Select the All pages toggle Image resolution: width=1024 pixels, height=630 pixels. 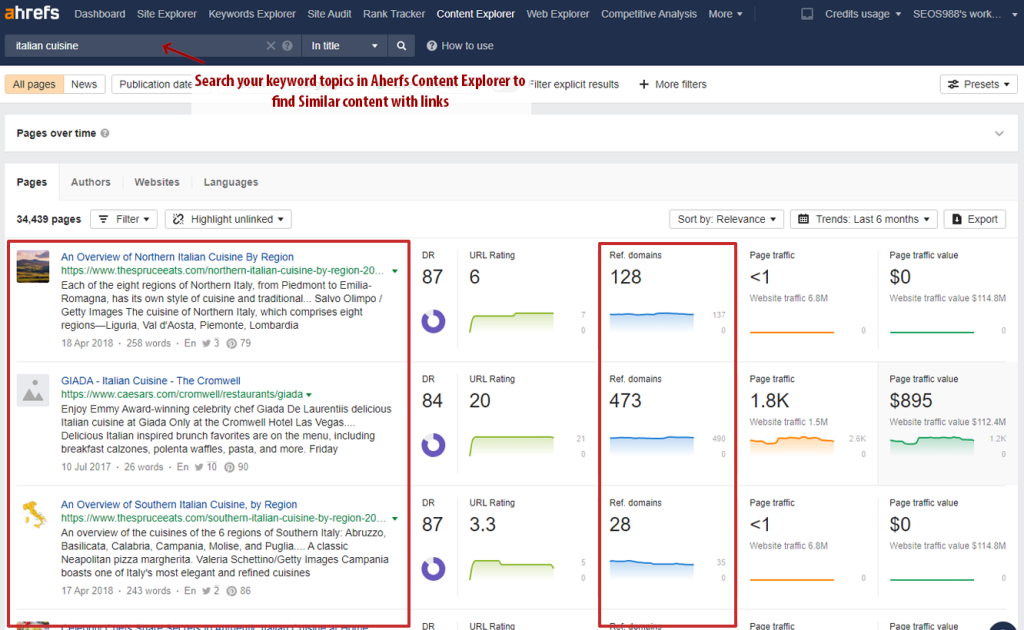pos(34,84)
